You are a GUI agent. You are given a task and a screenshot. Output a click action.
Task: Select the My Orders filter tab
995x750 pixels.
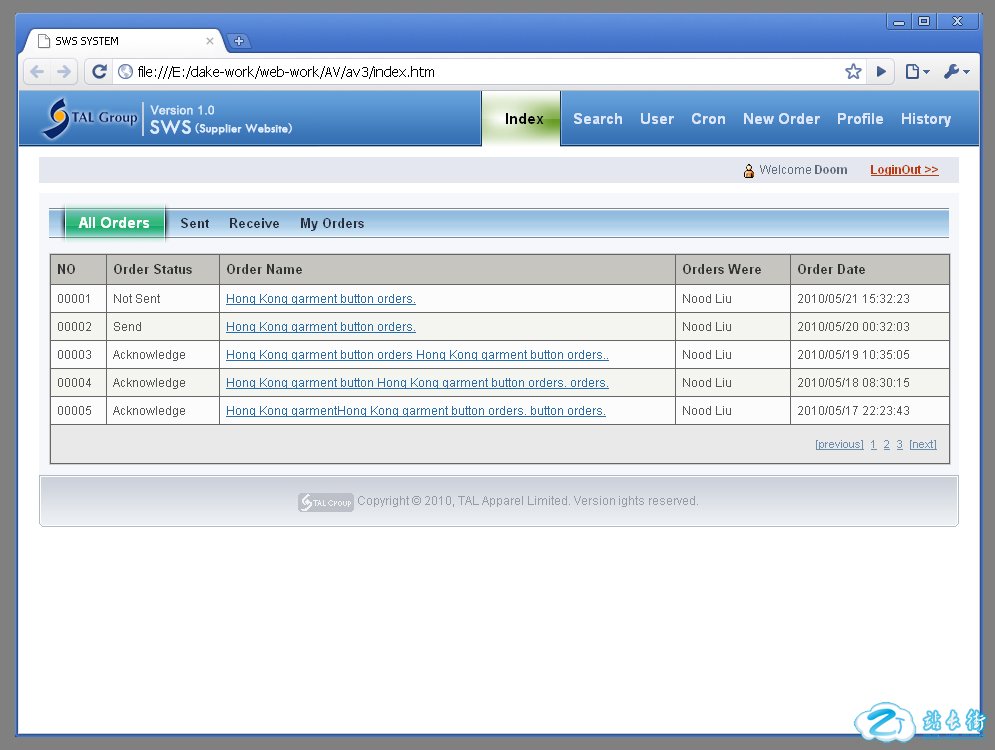coord(332,224)
